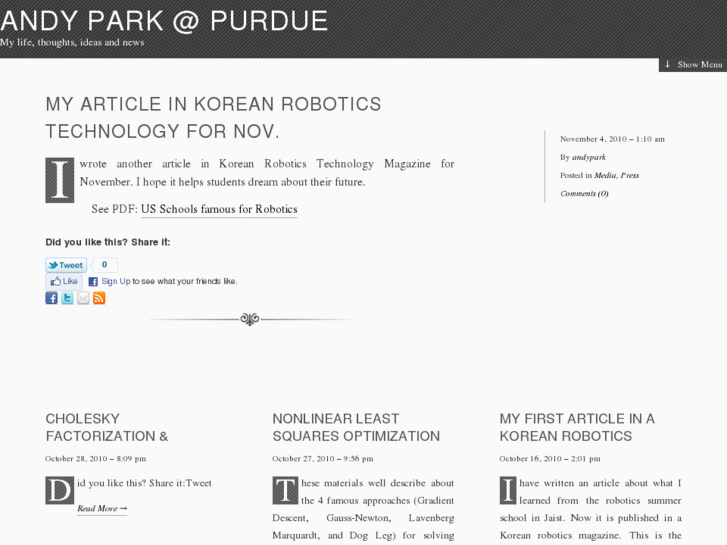Click the Tweet button

66,265
